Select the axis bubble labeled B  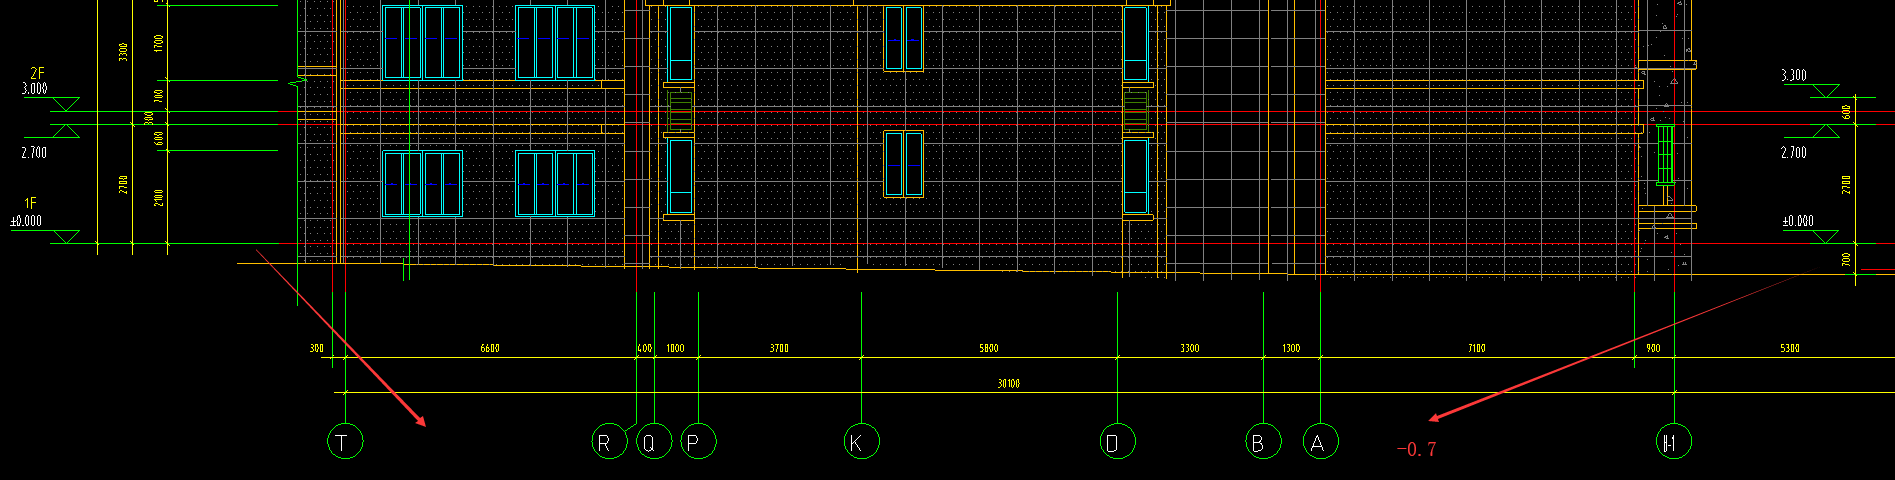click(1263, 441)
